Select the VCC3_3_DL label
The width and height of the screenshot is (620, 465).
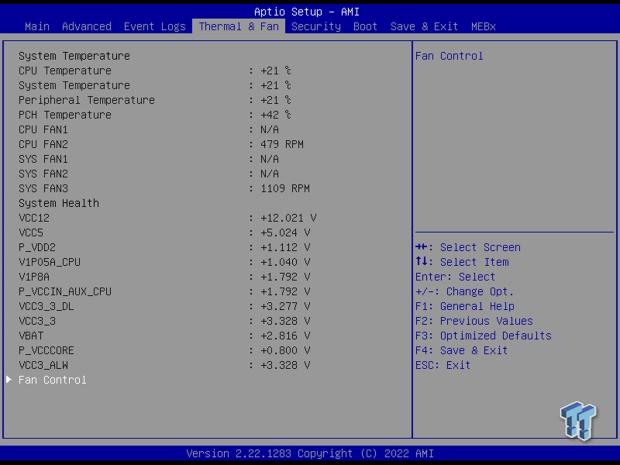(x=46, y=306)
